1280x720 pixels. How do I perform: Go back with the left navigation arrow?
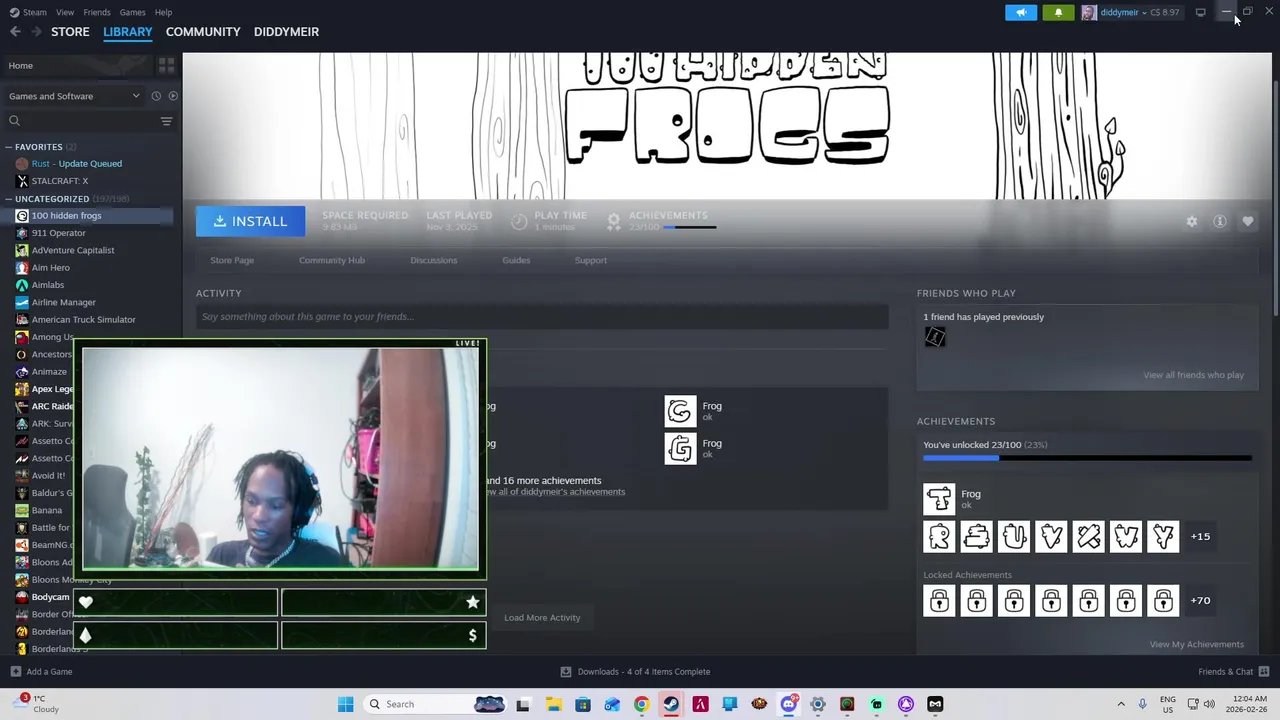point(15,32)
